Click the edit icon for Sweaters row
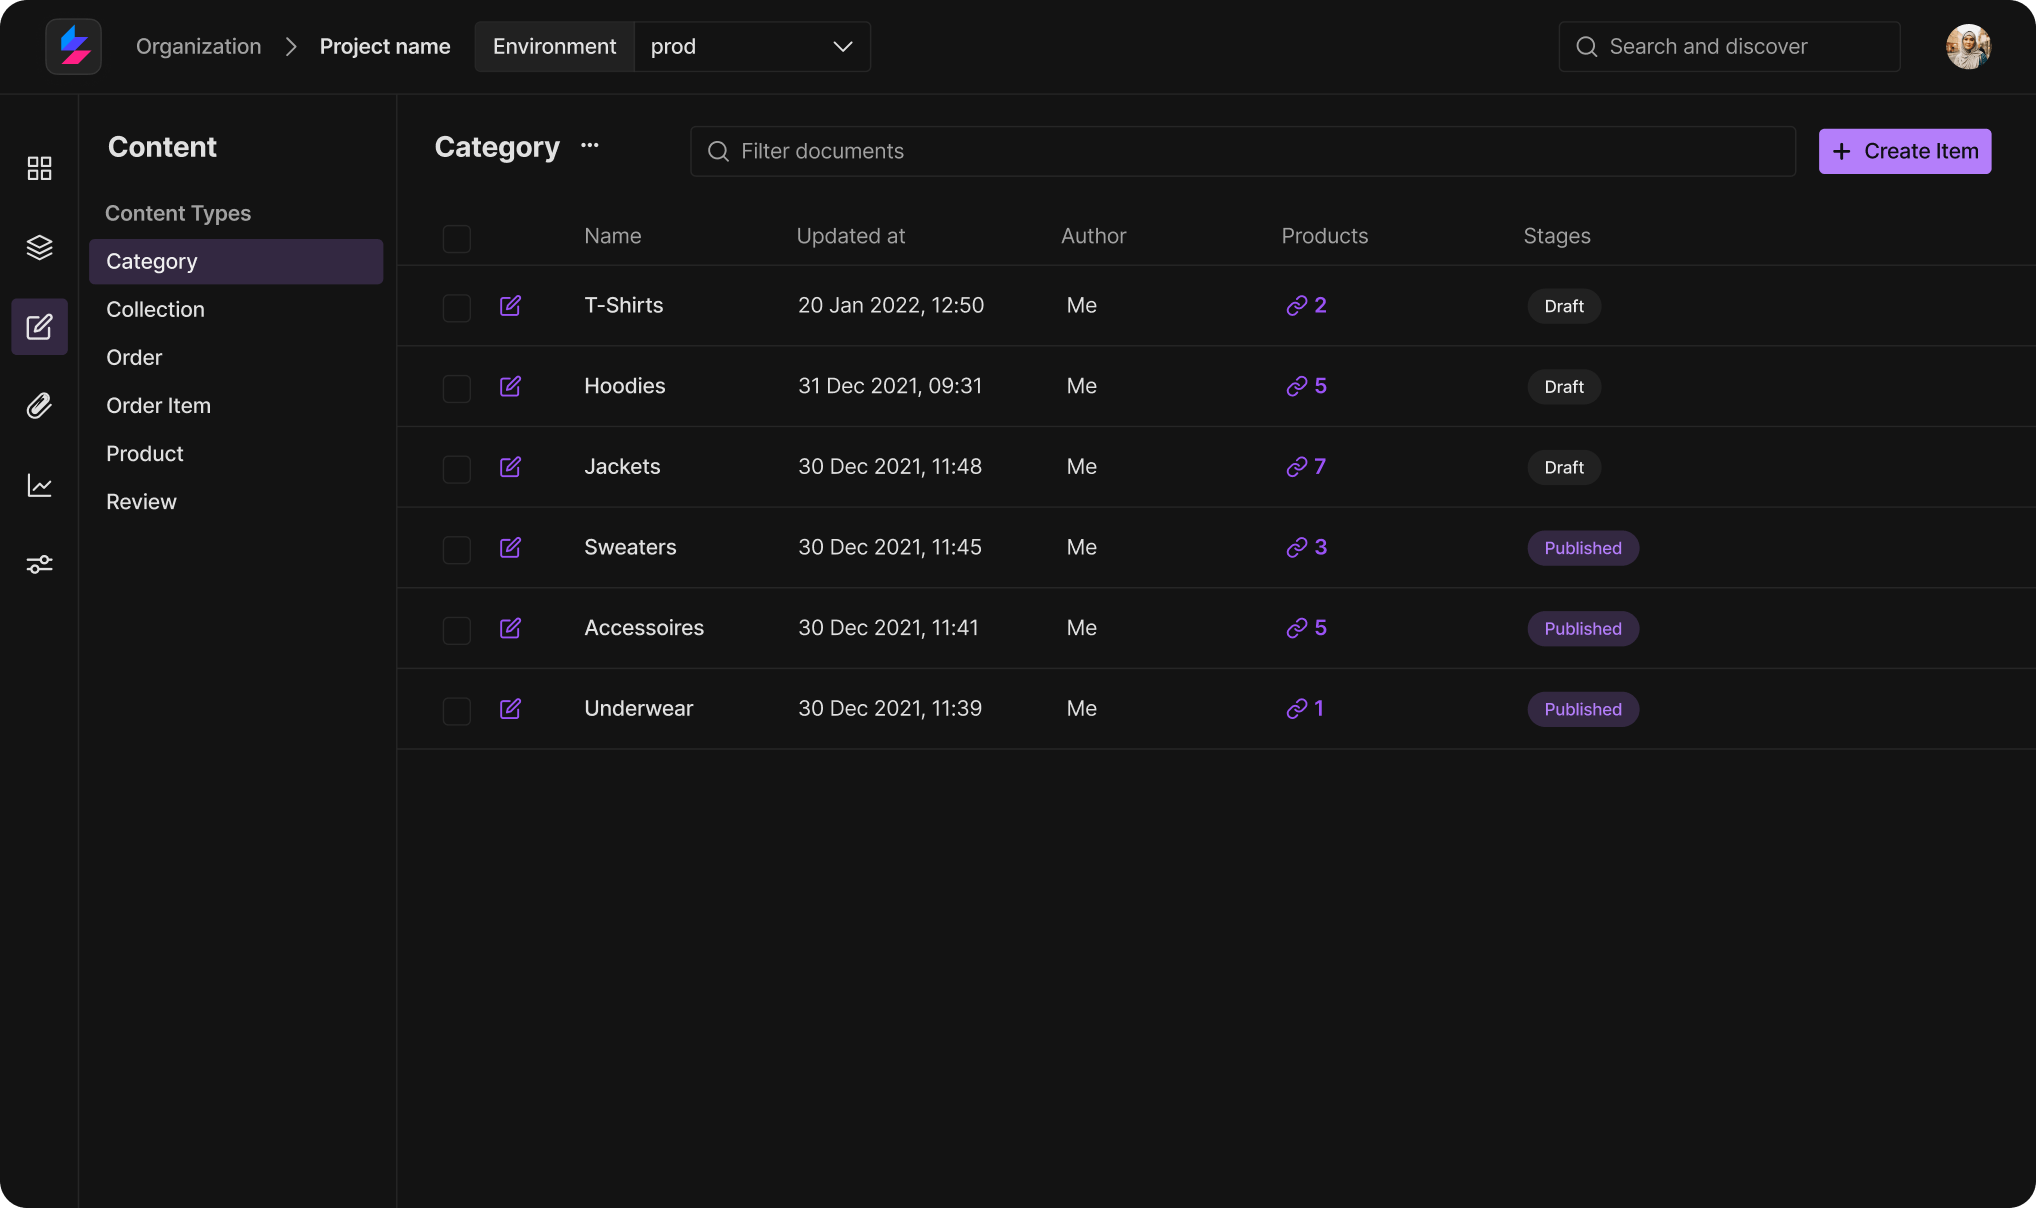The image size is (2036, 1208). 510,548
